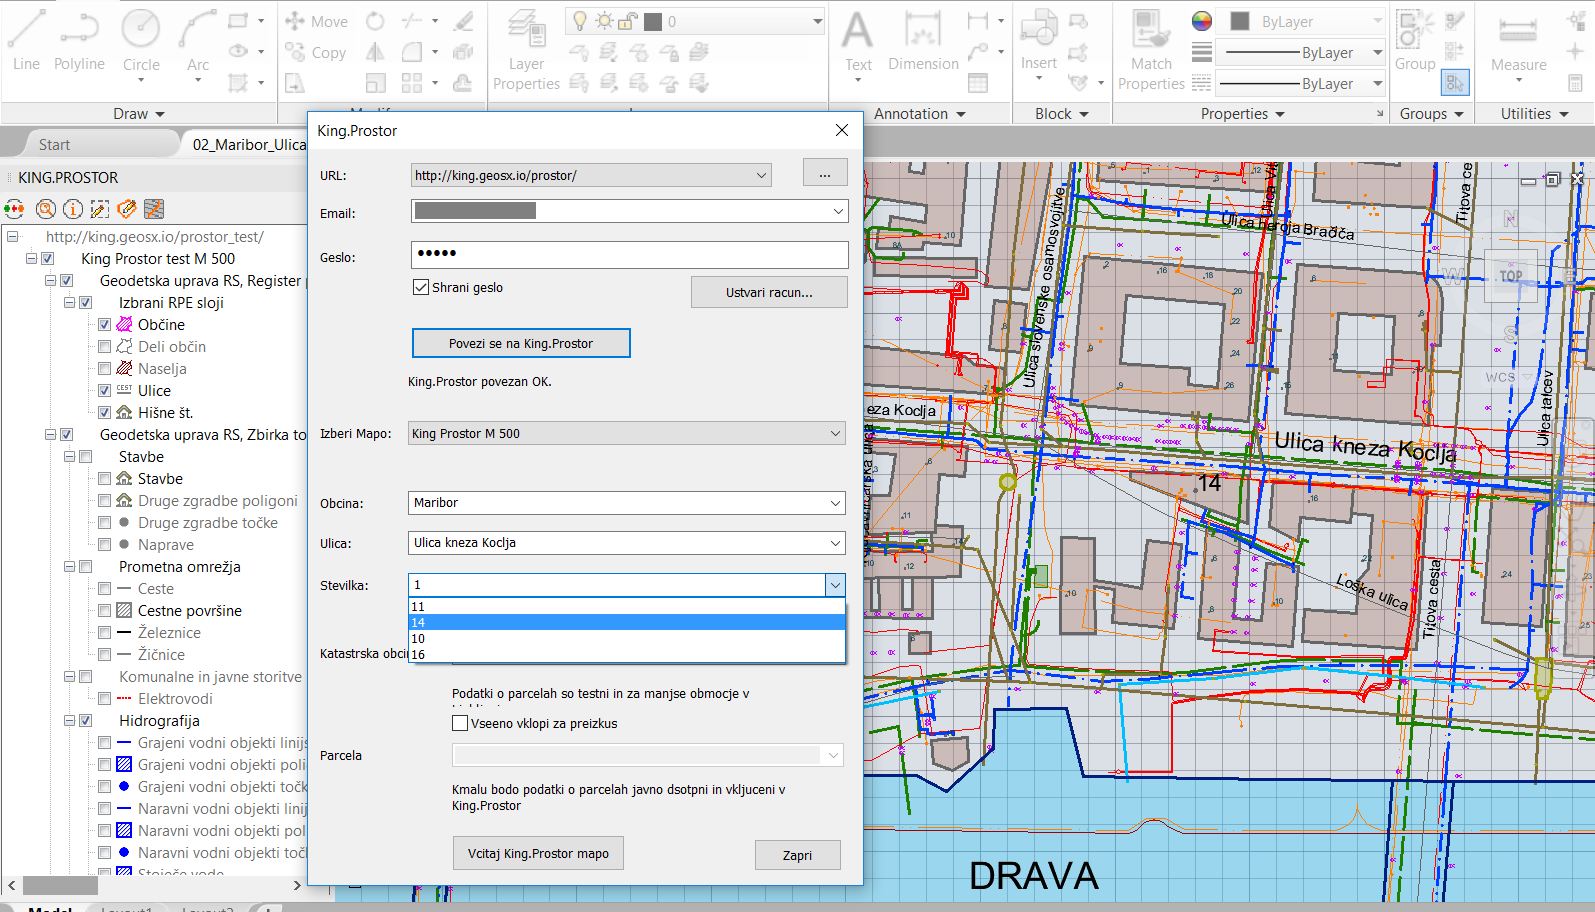
Task: Select the Arc tool
Action: pos(198,40)
